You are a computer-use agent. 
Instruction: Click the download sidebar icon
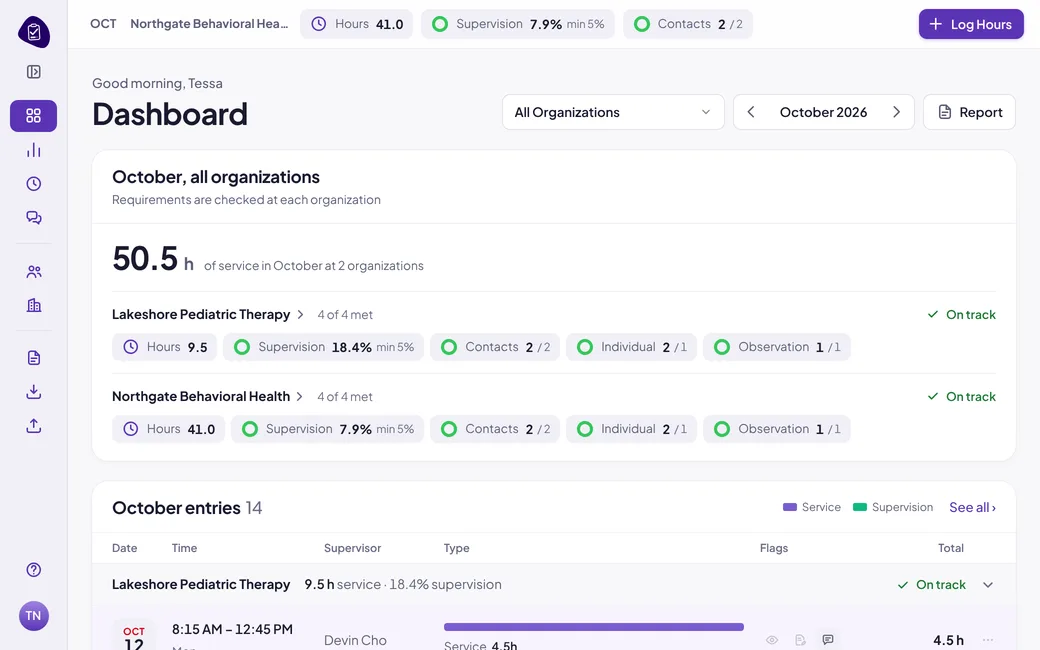[x=34, y=392]
